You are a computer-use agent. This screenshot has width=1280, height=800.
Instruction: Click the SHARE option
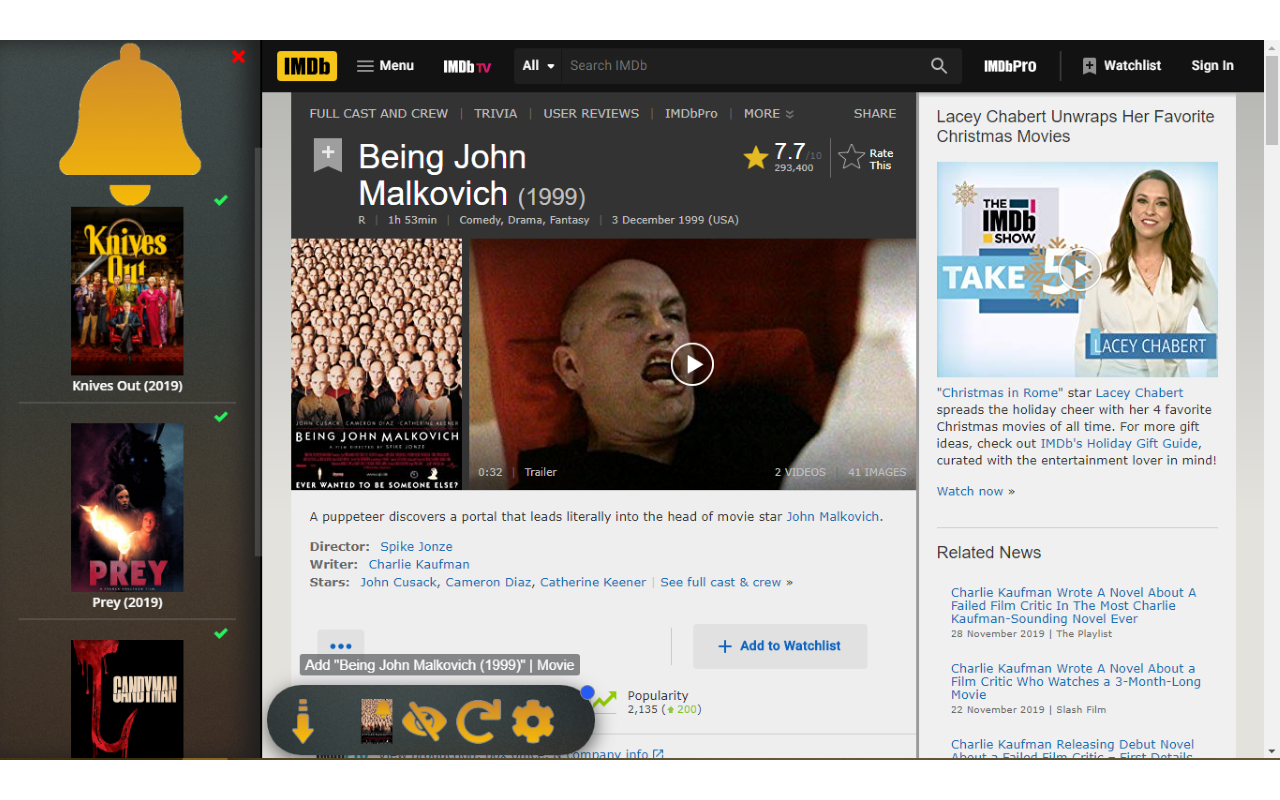pos(875,114)
